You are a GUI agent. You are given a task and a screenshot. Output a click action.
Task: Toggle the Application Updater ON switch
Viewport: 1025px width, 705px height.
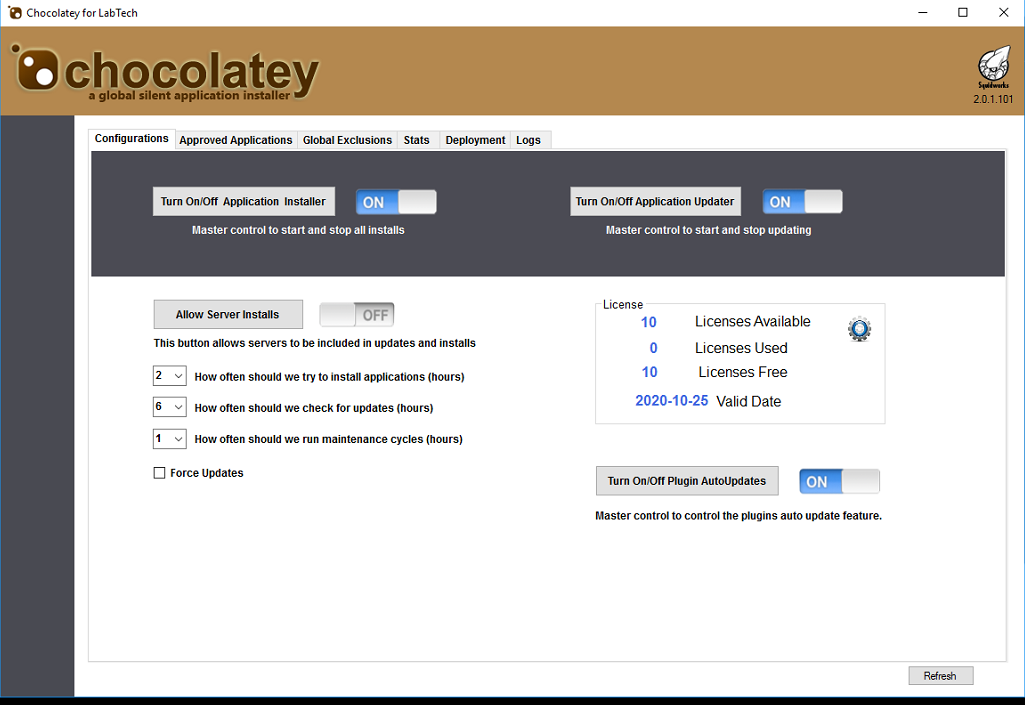pos(802,202)
